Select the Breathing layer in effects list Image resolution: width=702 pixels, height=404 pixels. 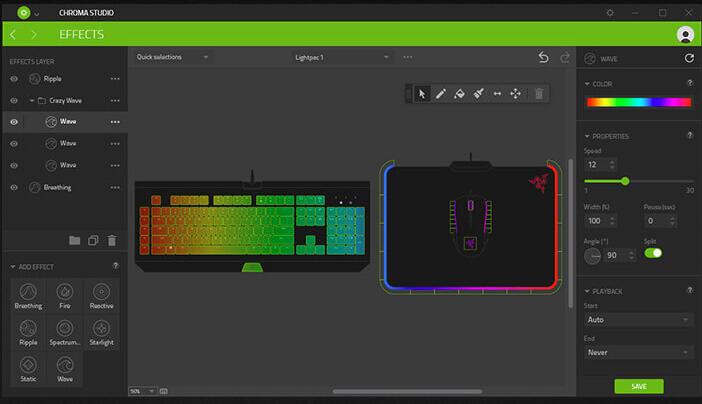(x=57, y=187)
